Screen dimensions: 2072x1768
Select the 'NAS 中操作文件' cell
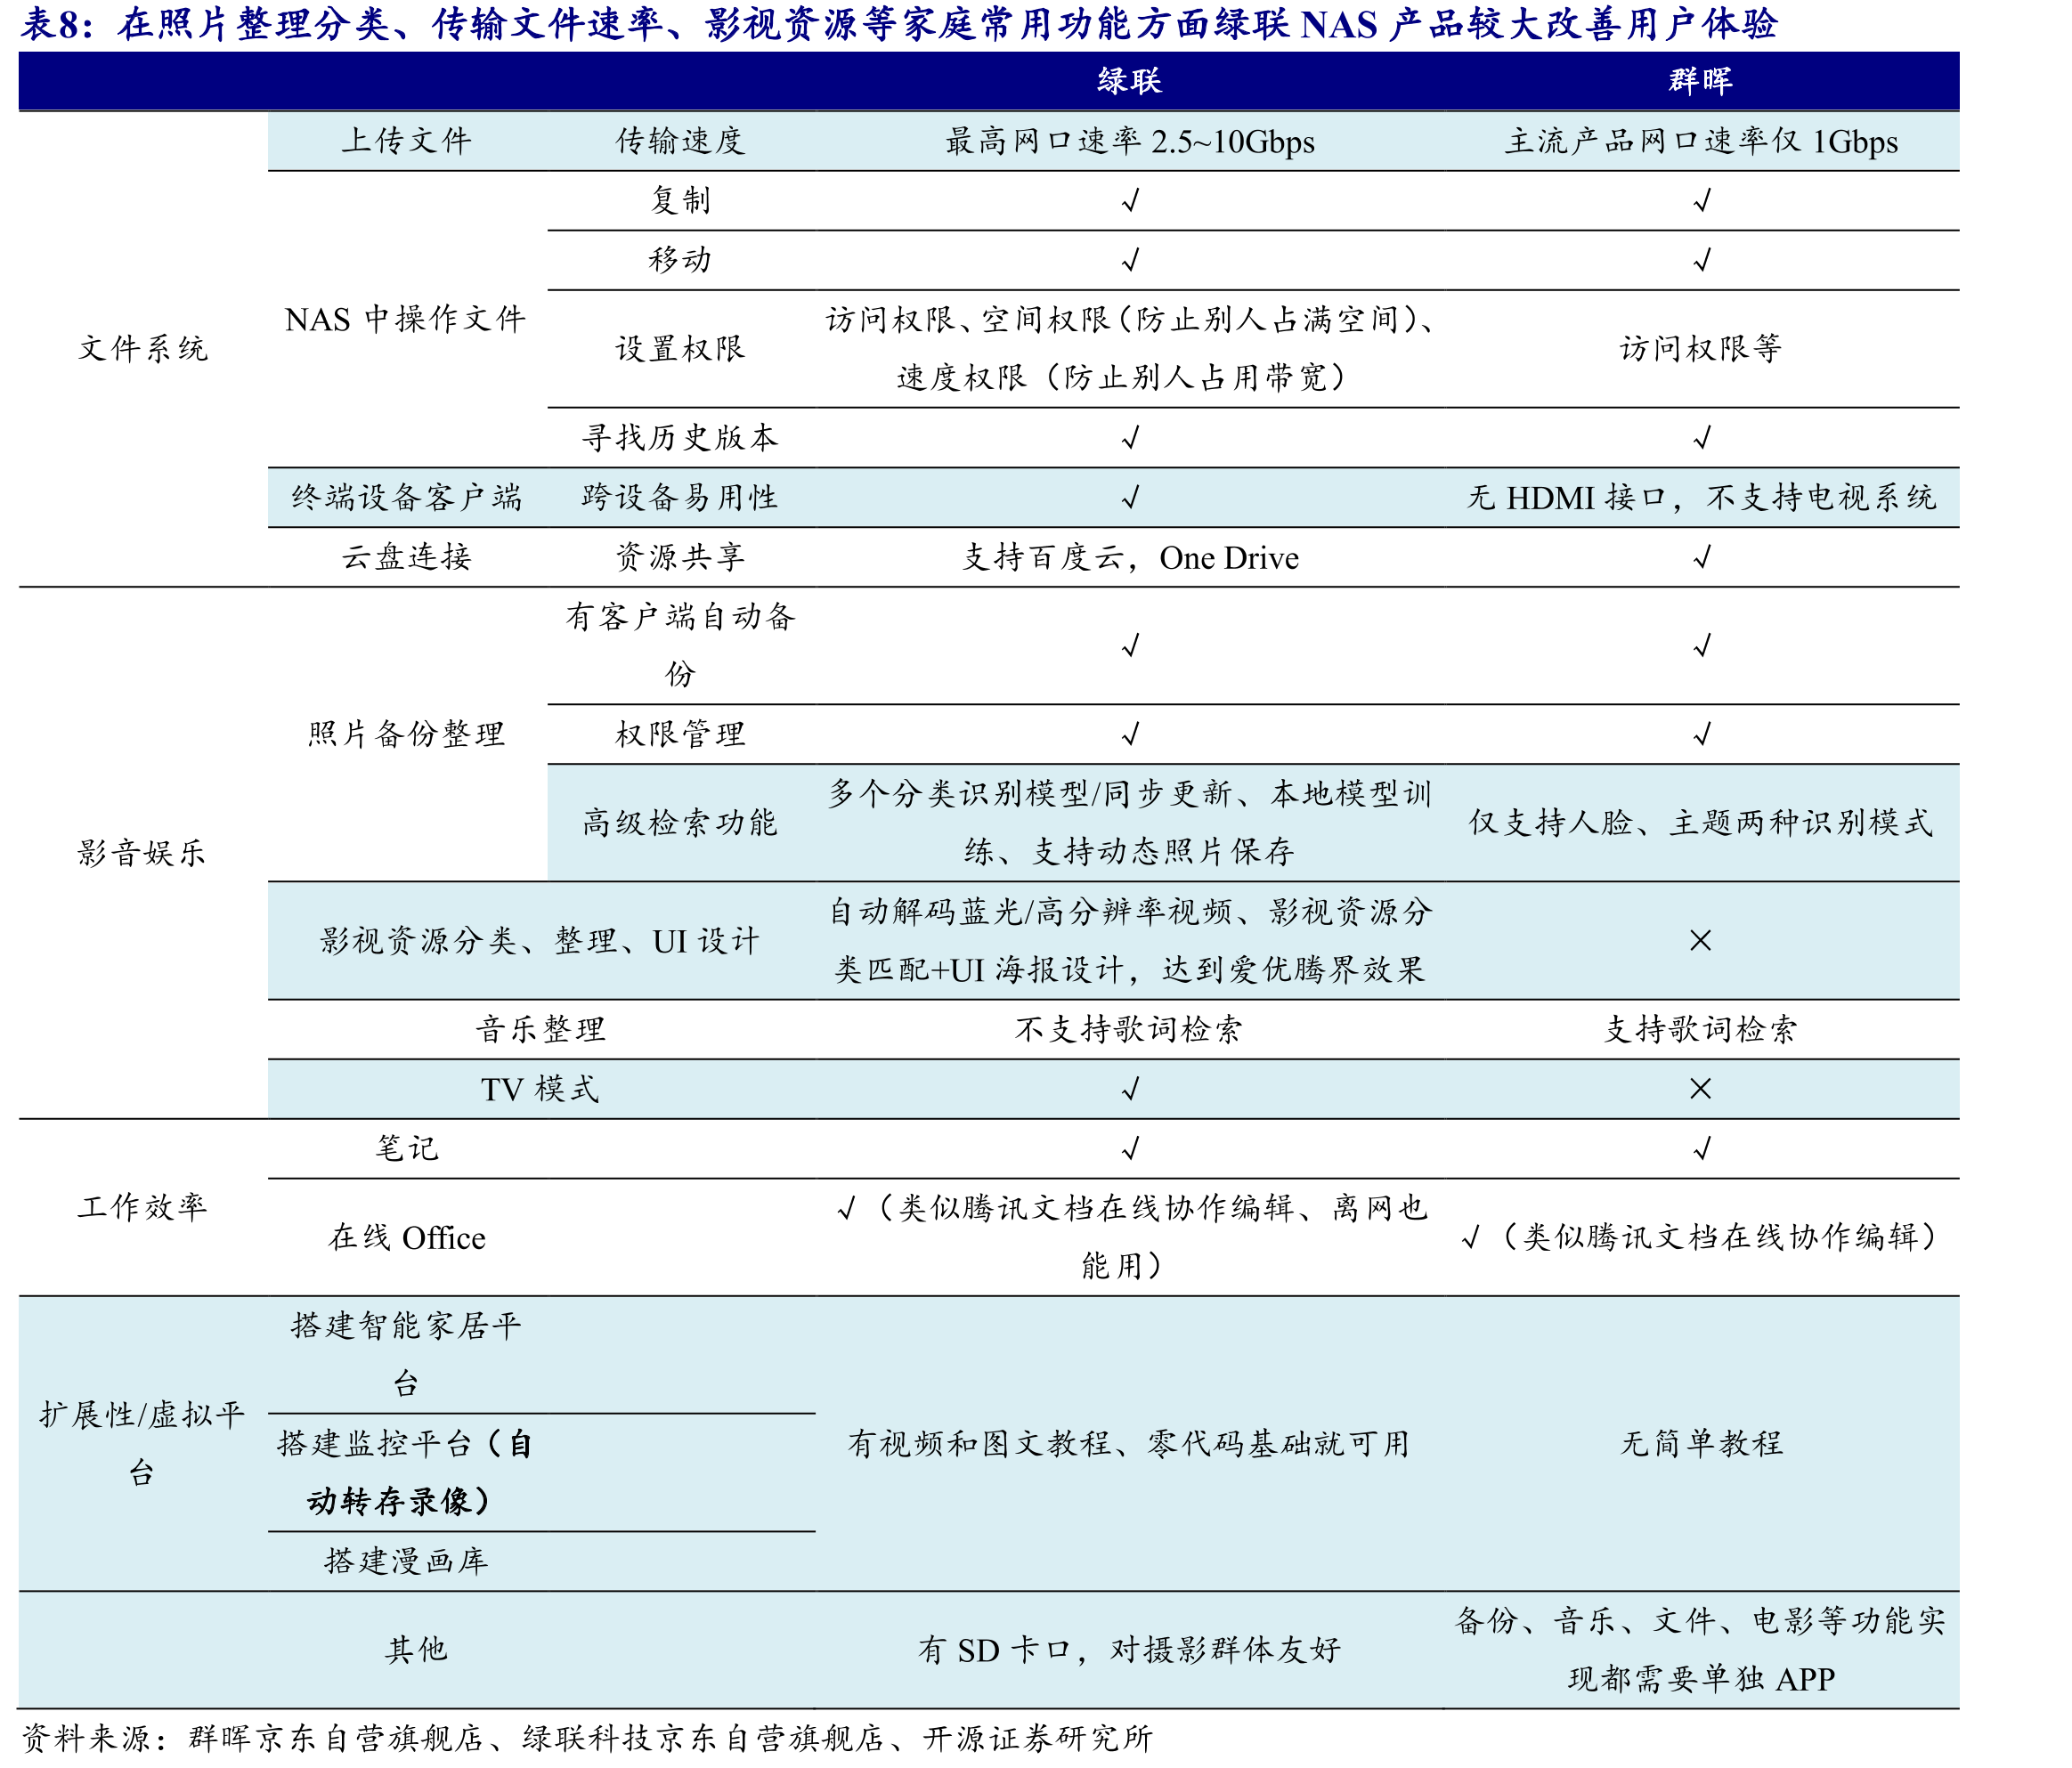(405, 319)
